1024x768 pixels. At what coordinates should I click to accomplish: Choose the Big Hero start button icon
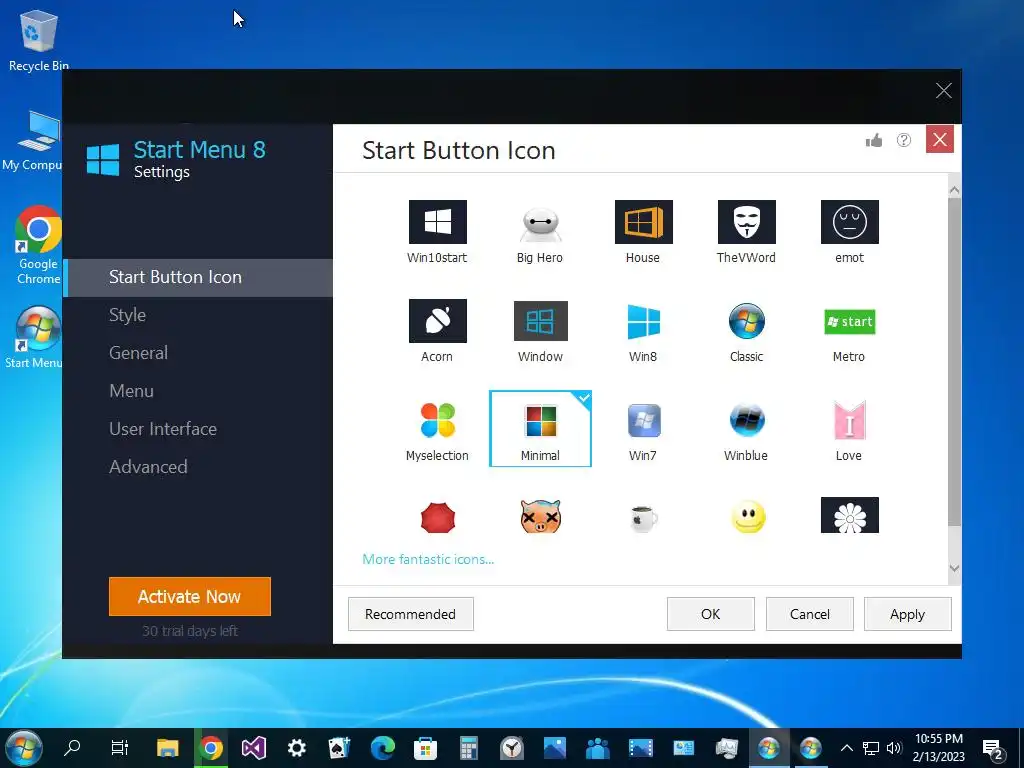click(540, 224)
